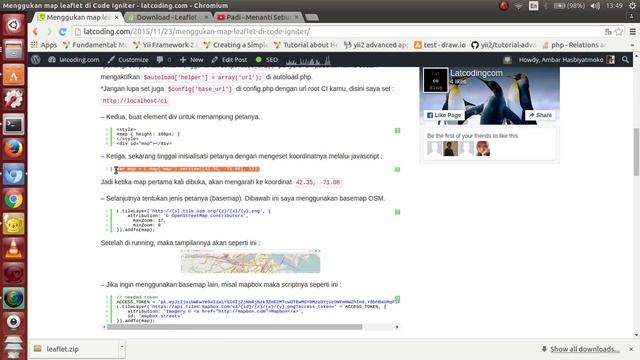Viewport: 640px width, 360px height.
Task: Open Ubuntu Dash home from launcher
Action: click(x=13, y=24)
